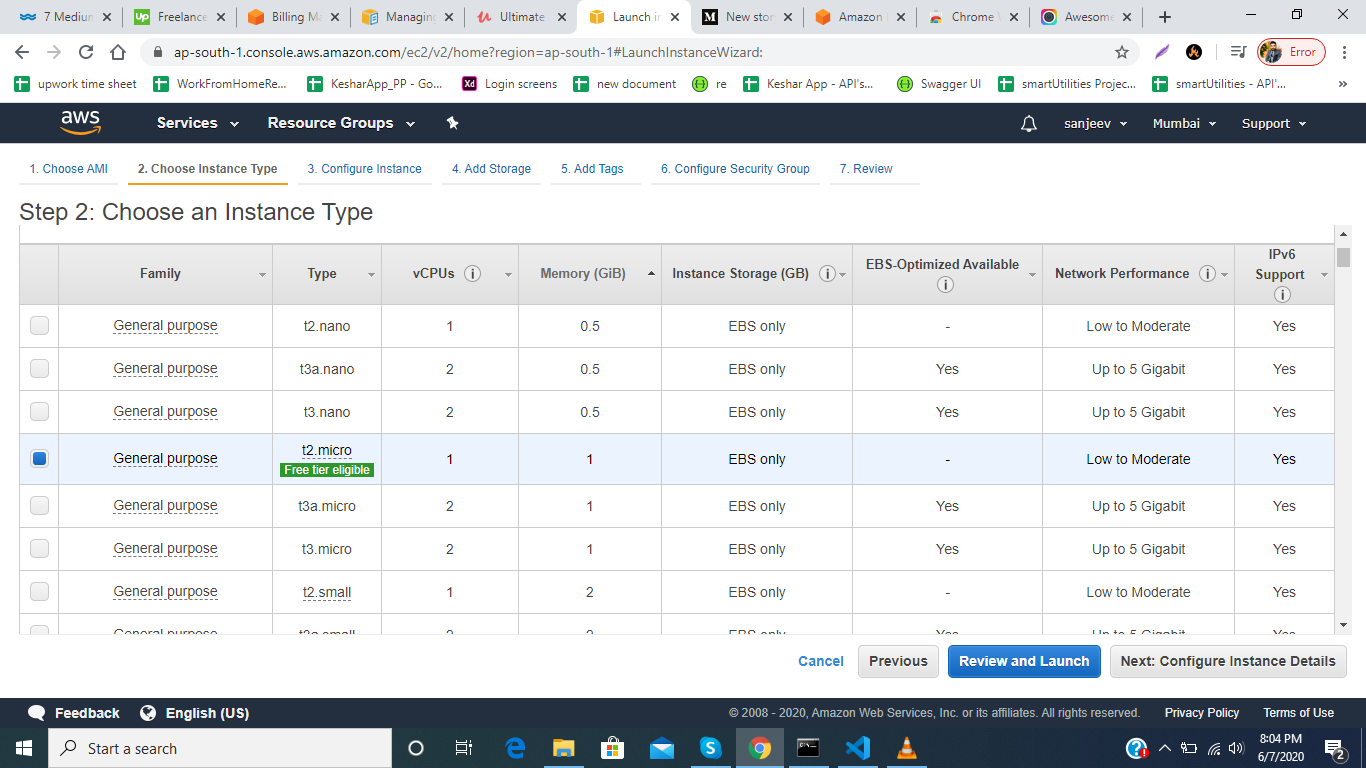The width and height of the screenshot is (1366, 768).
Task: Click the Review and Launch button
Action: point(1024,661)
